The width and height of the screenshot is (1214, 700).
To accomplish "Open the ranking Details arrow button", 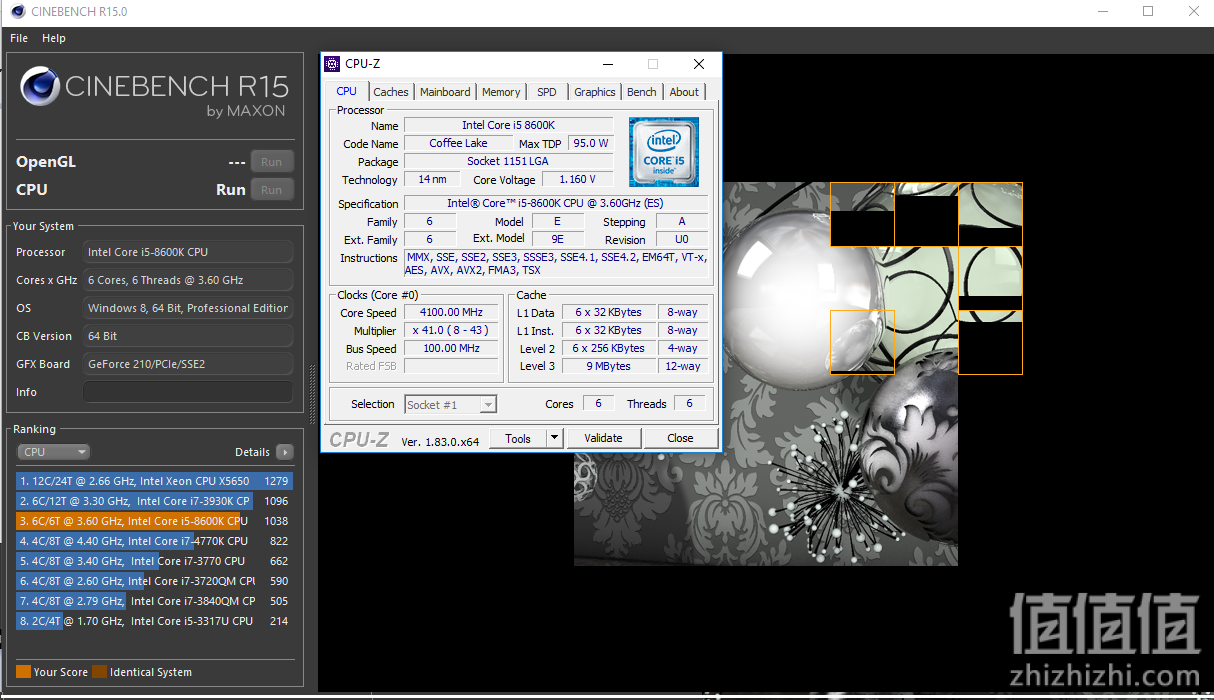I will click(x=285, y=452).
